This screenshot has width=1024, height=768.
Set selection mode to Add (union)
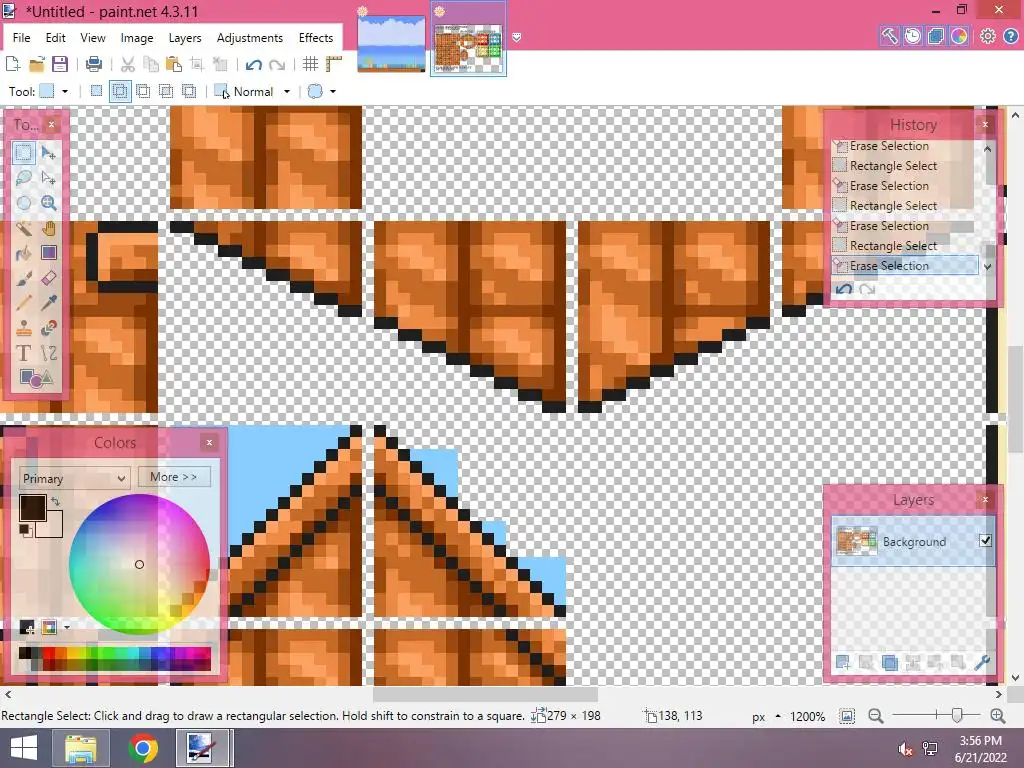click(x=120, y=91)
